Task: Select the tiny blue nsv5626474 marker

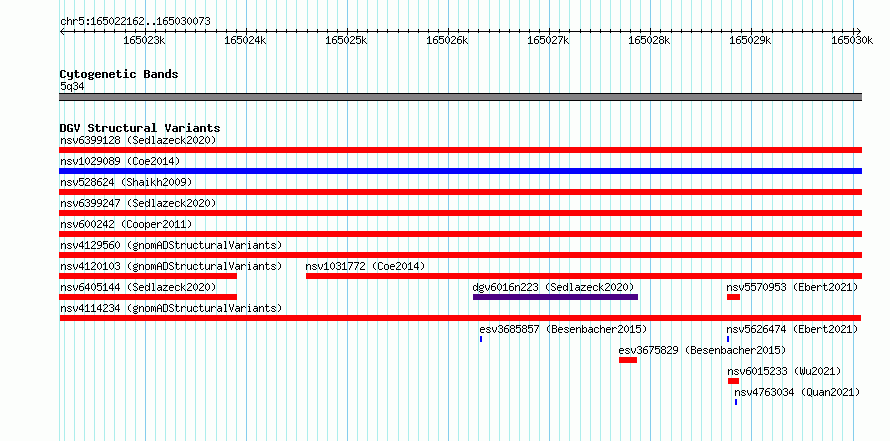Action: click(x=728, y=339)
